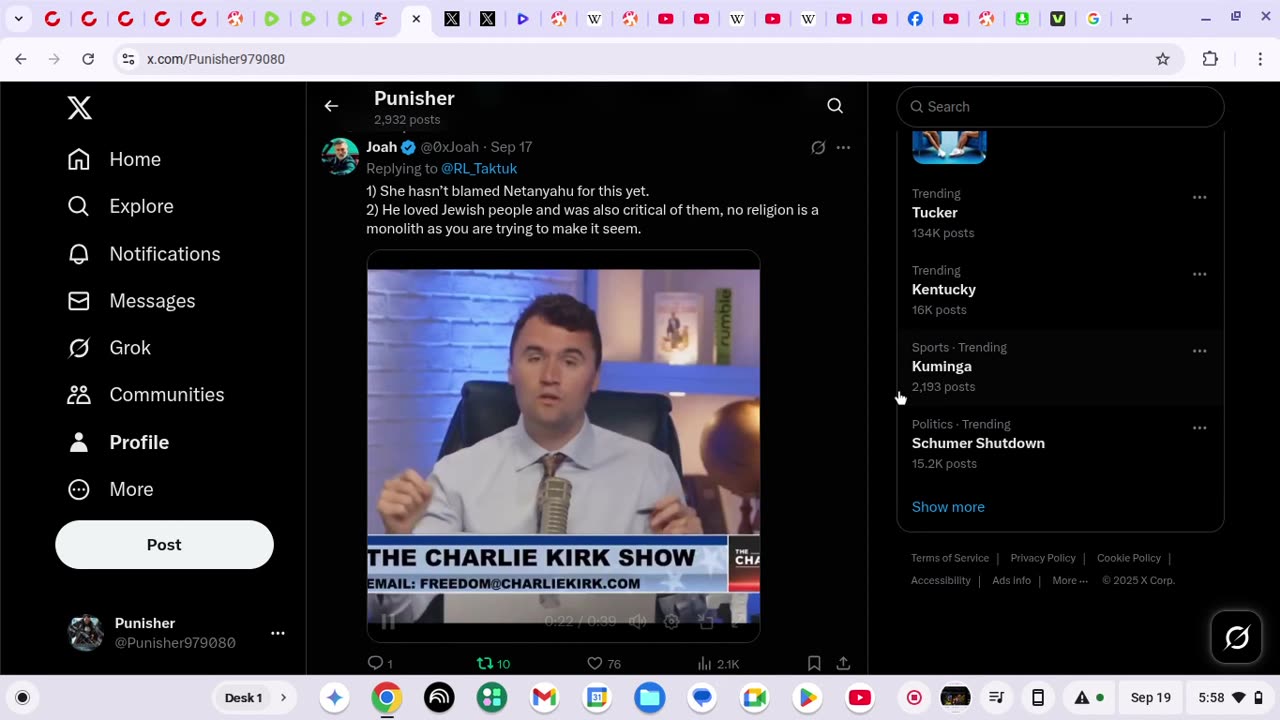Open Messages from sidebar

pyautogui.click(x=131, y=301)
